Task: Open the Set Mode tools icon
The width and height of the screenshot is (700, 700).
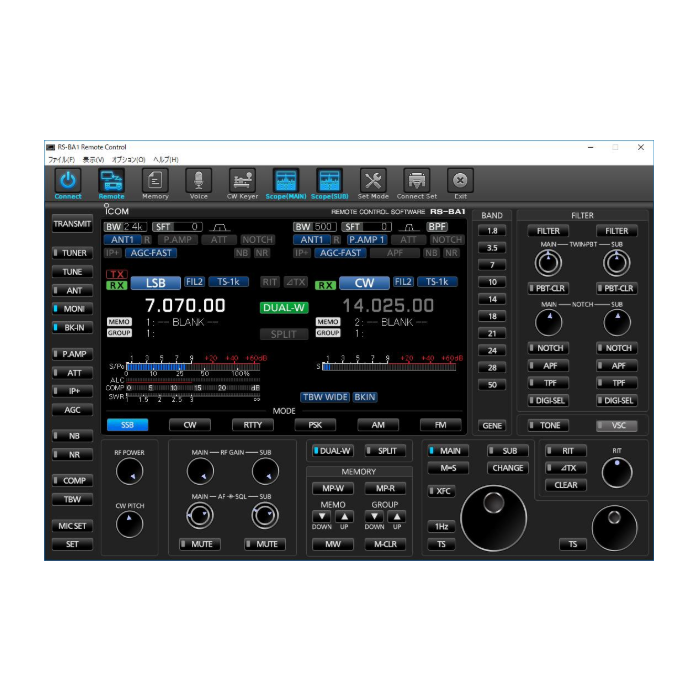Action: pyautogui.click(x=373, y=181)
